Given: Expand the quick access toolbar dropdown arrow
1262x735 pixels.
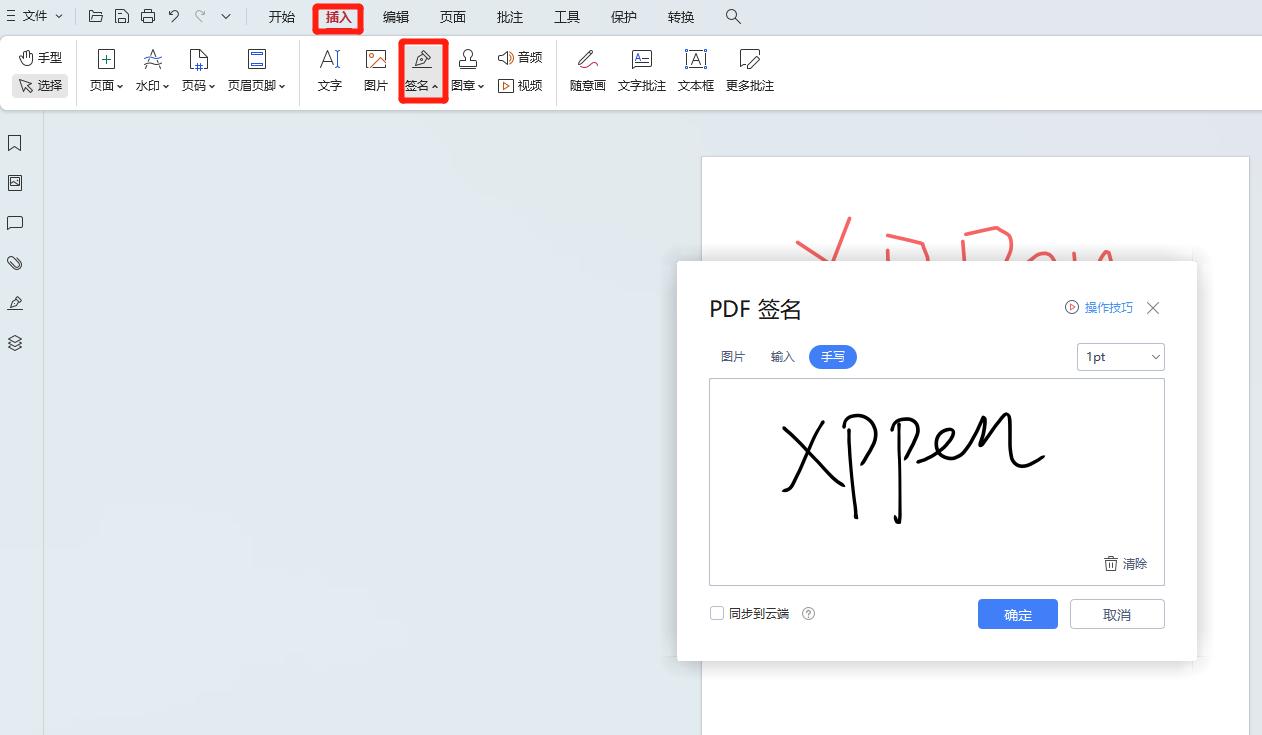Looking at the screenshot, I should (x=226, y=17).
